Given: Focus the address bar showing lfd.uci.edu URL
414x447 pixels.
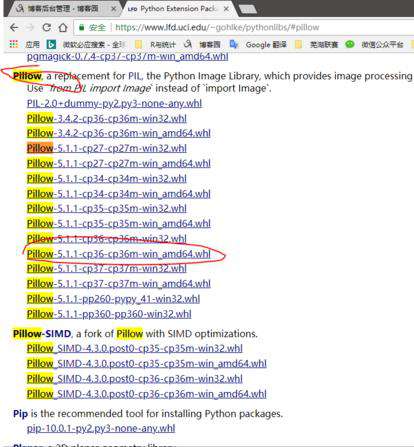Looking at the screenshot, I should (217, 28).
